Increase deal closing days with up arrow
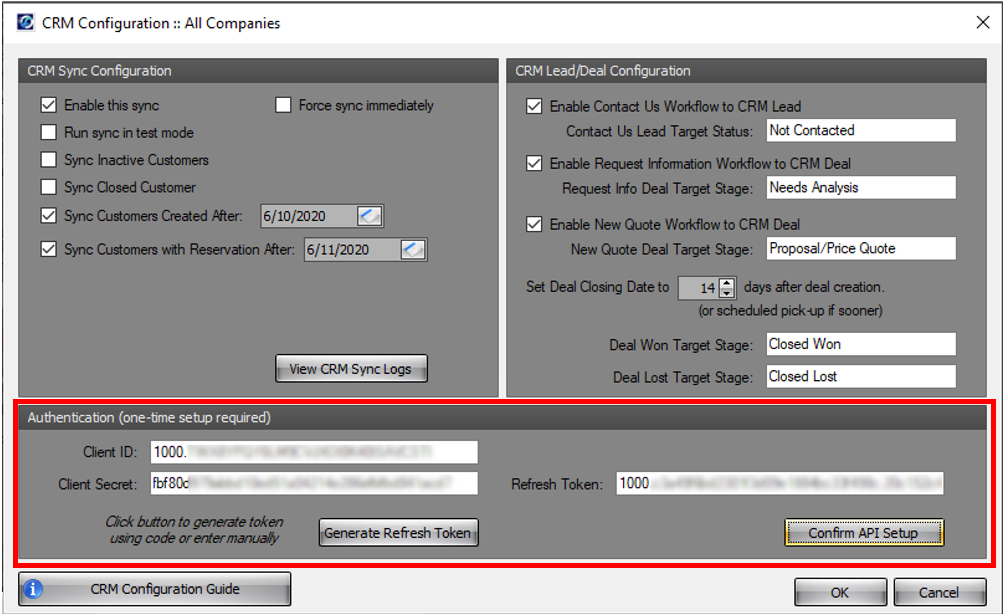Image resolution: width=1004 pixels, height=614 pixels. pos(727,283)
